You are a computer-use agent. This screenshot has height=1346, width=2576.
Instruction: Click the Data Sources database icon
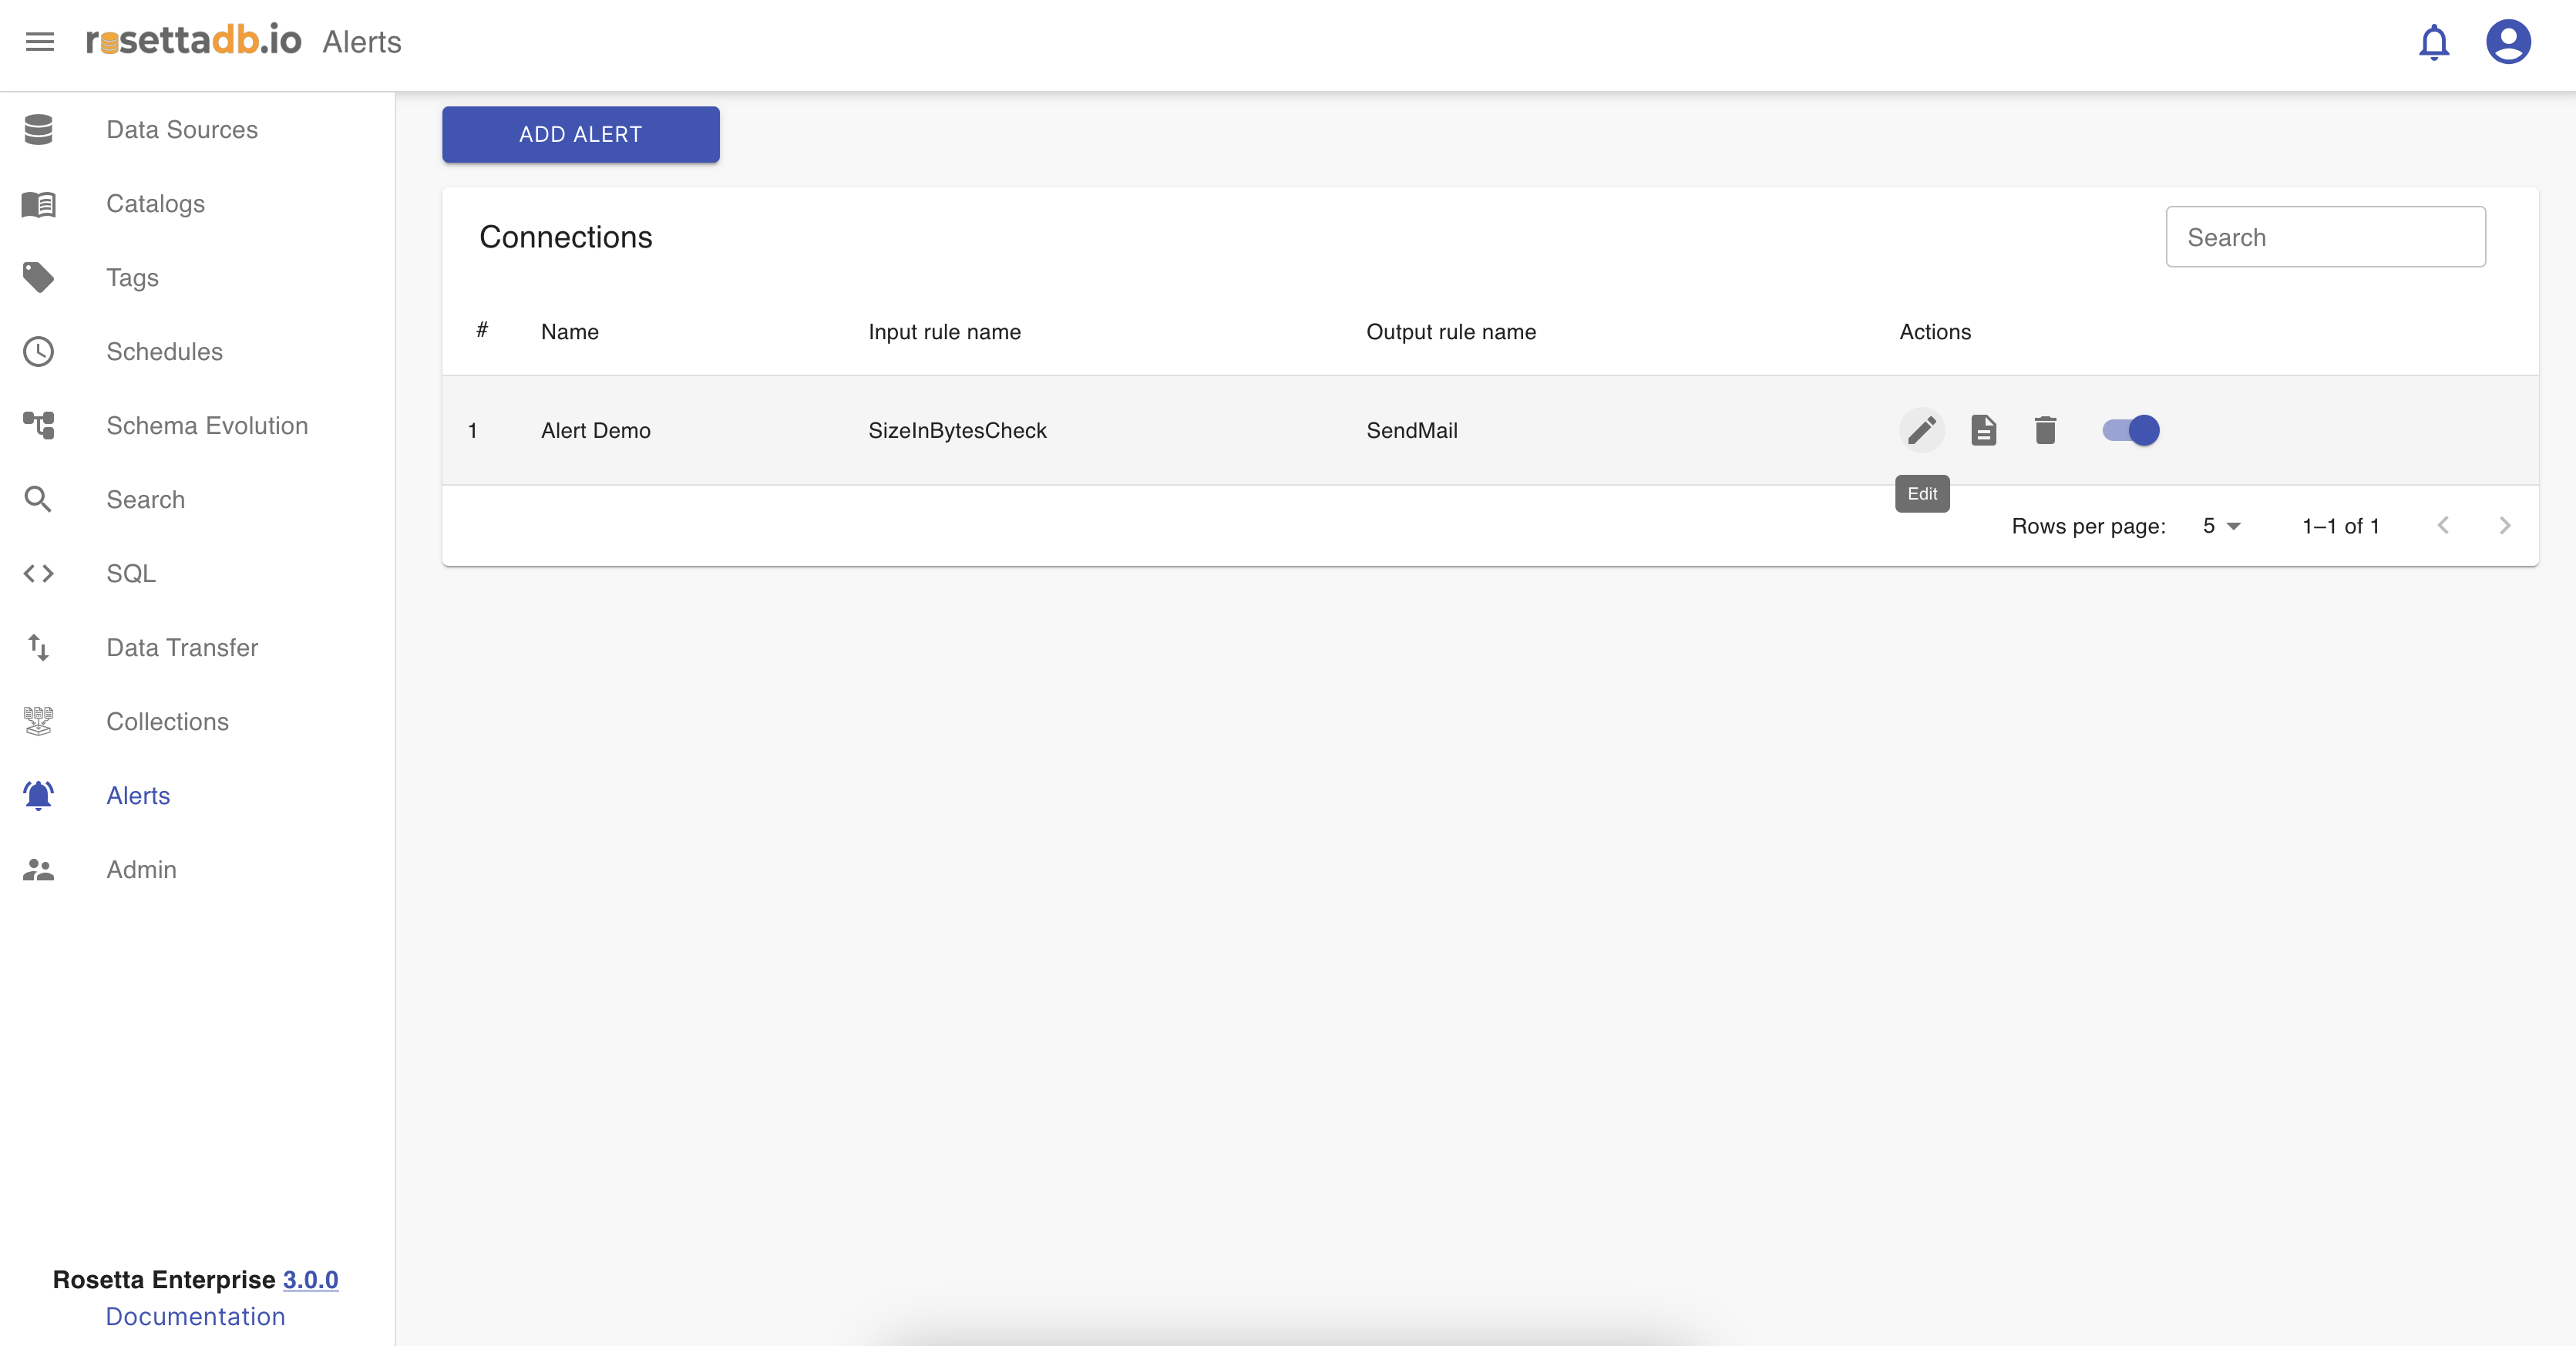click(38, 129)
